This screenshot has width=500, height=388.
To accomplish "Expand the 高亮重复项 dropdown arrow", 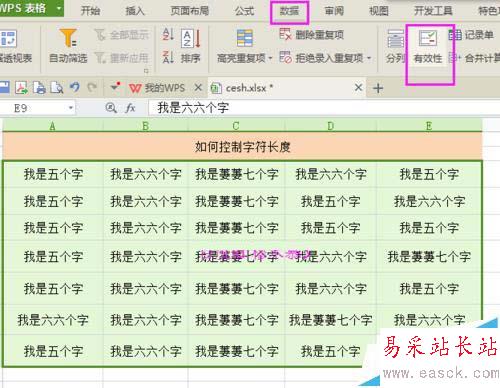I will coord(270,58).
